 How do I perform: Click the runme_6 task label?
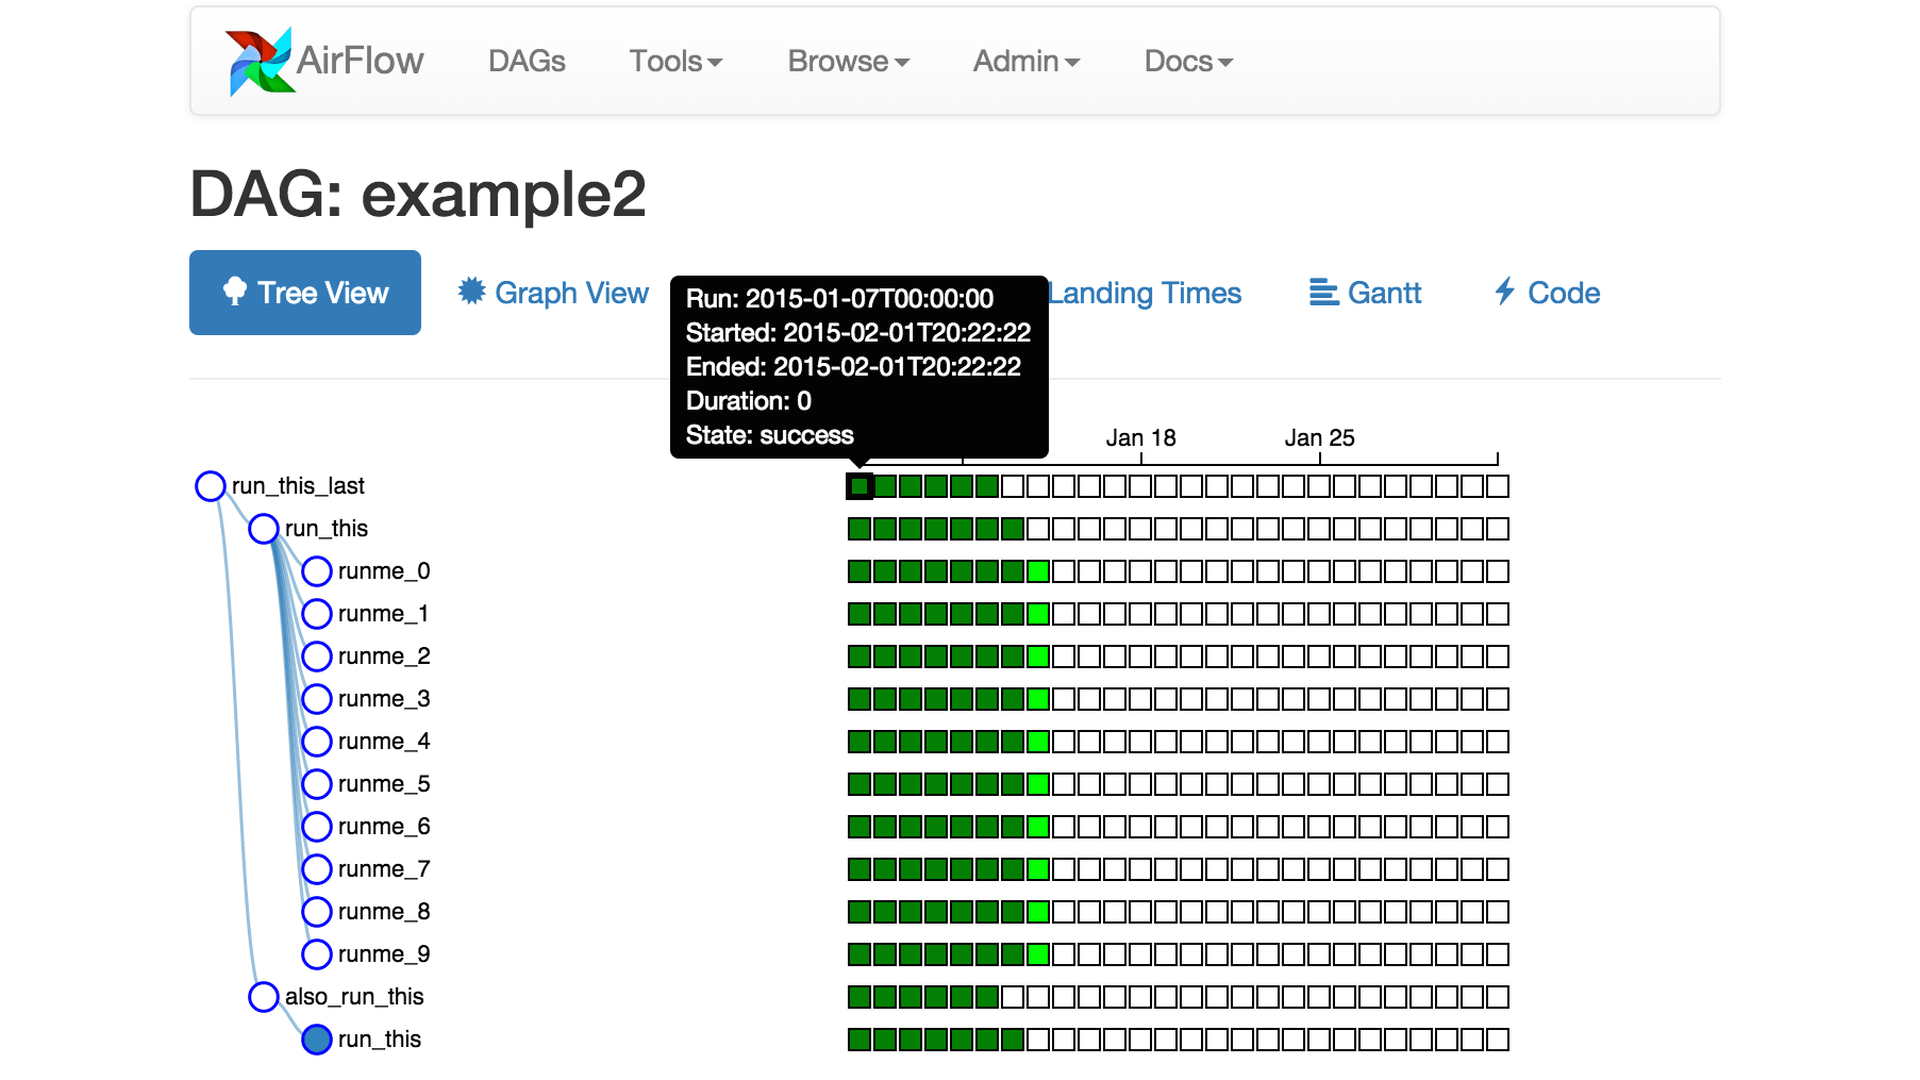point(384,826)
